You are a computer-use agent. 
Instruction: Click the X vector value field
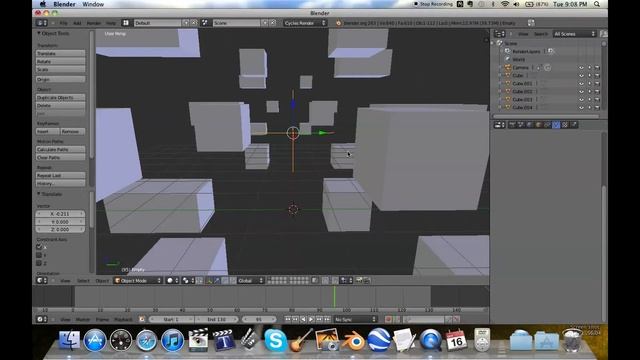[x=60, y=214]
